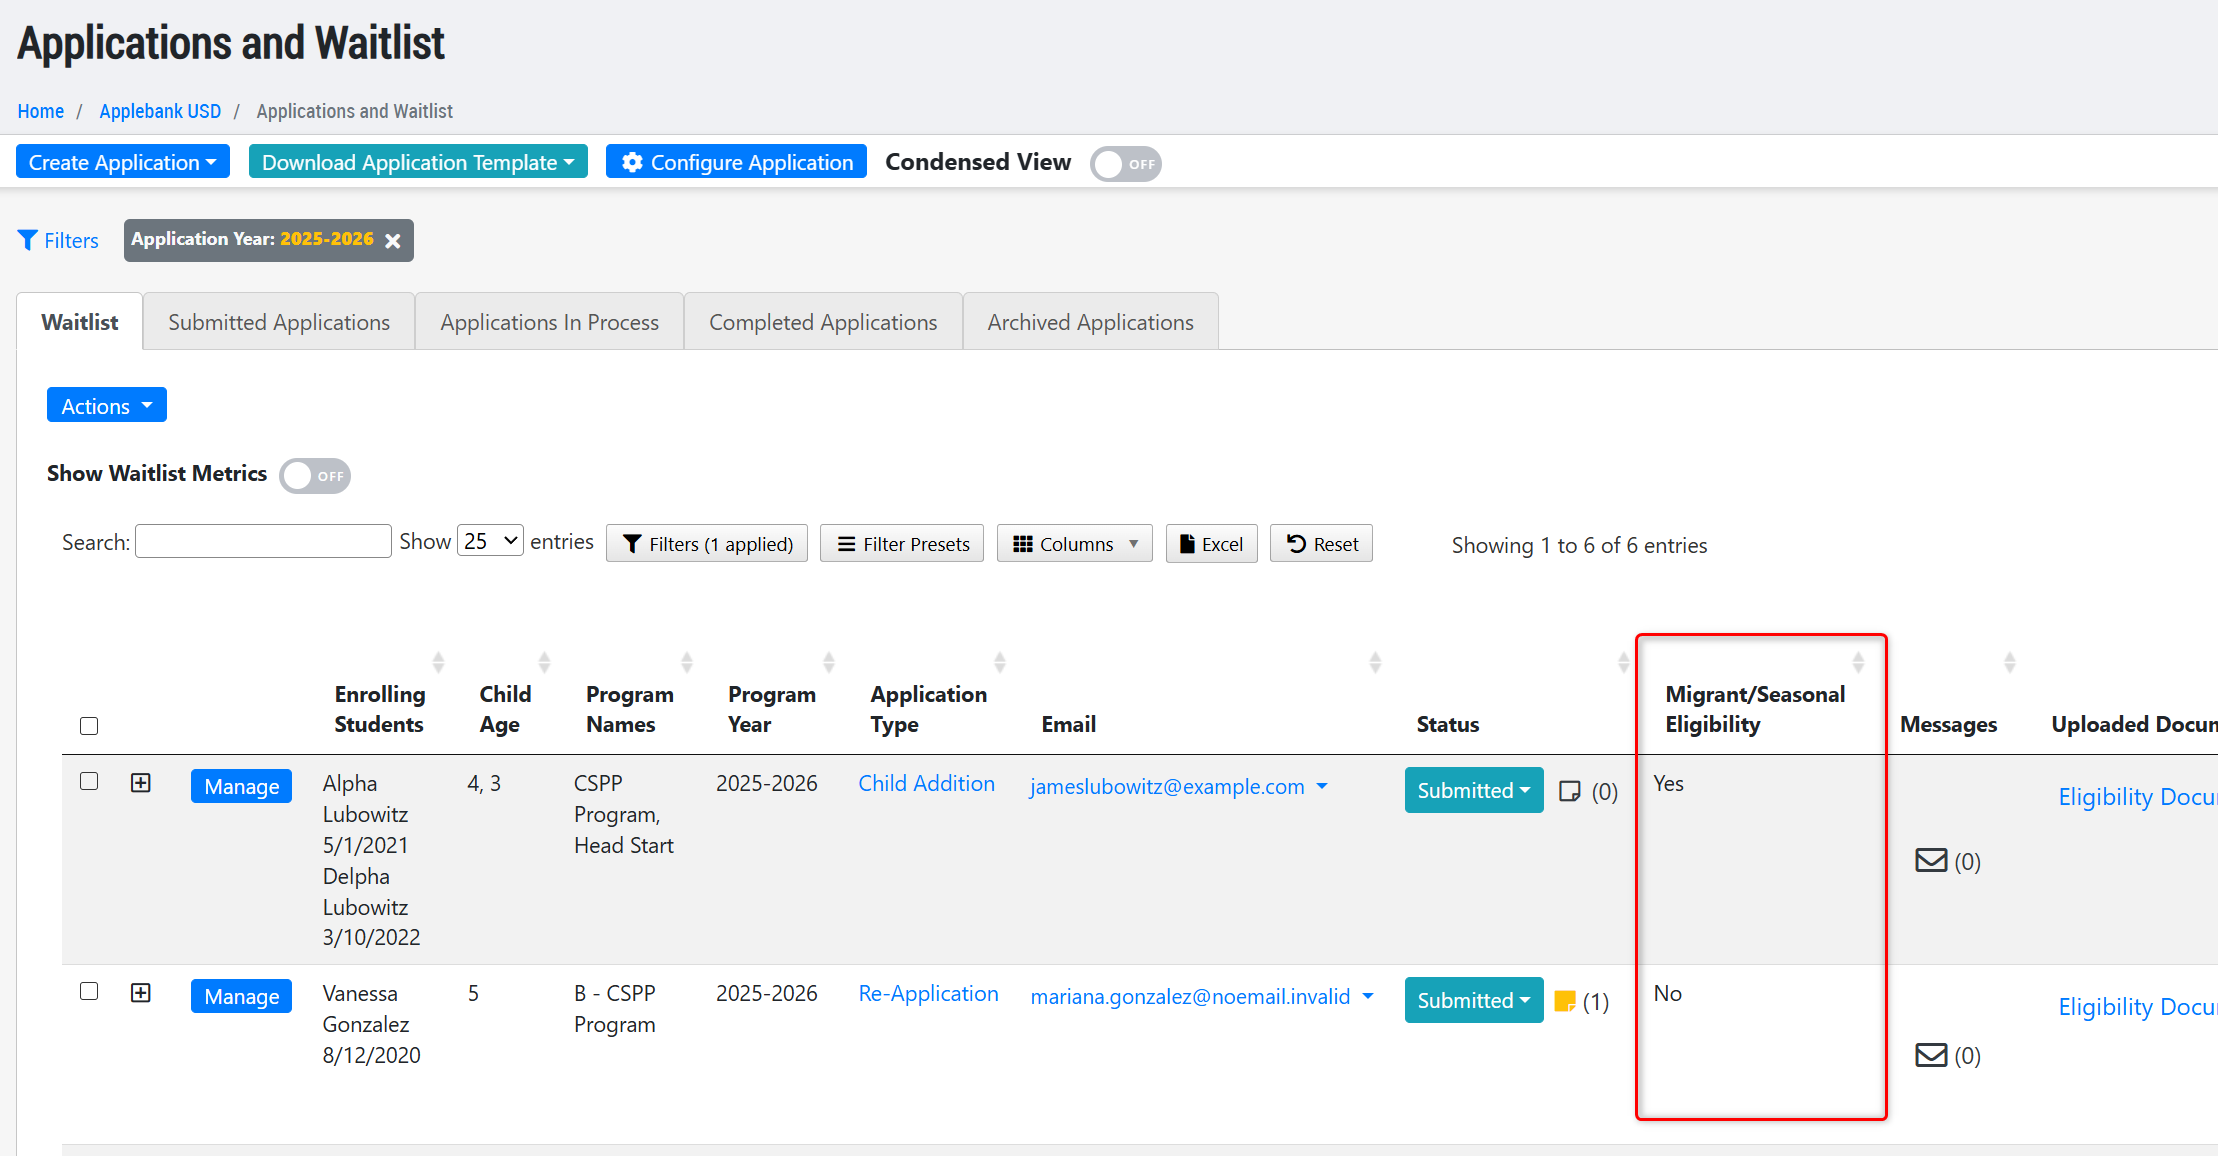
Task: Export the table to Excel
Action: tap(1211, 544)
